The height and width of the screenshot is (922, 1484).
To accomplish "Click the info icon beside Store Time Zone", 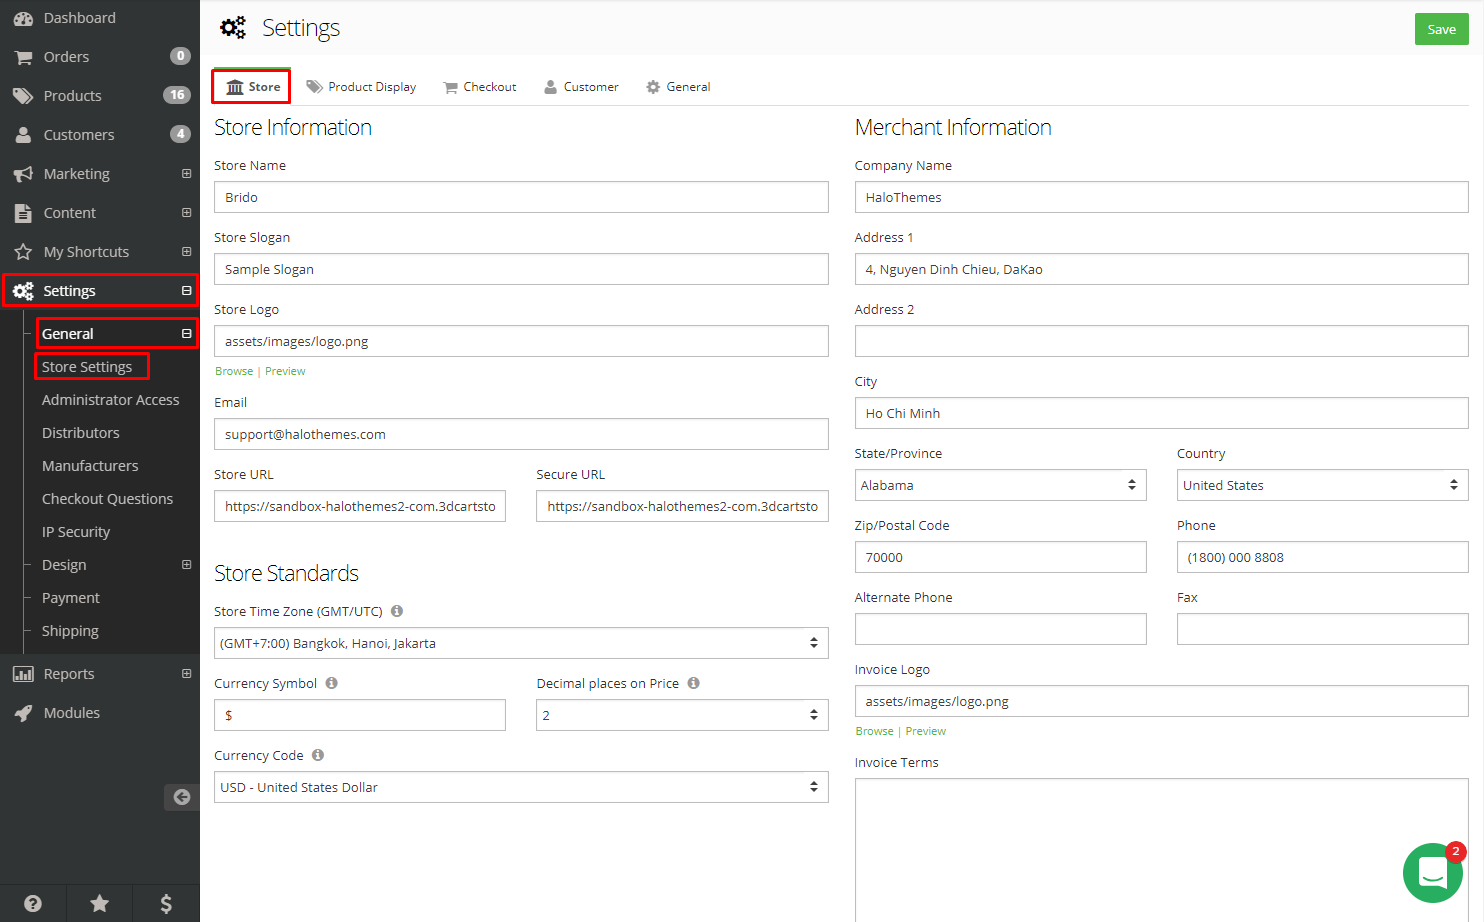I will pyautogui.click(x=397, y=611).
